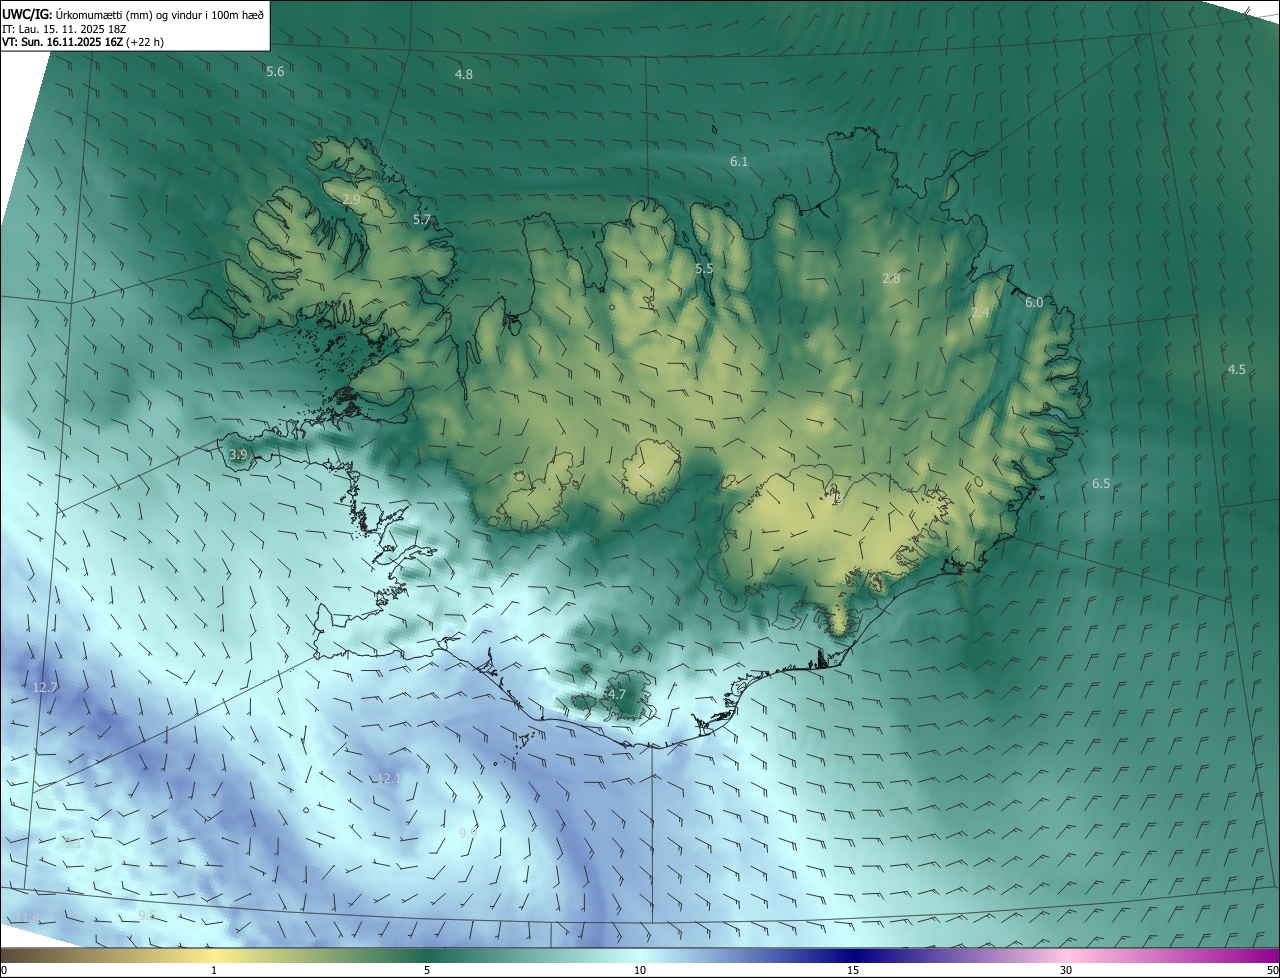Click the 5.6 value on the map
Screen dimensions: 1280x978
tap(275, 71)
